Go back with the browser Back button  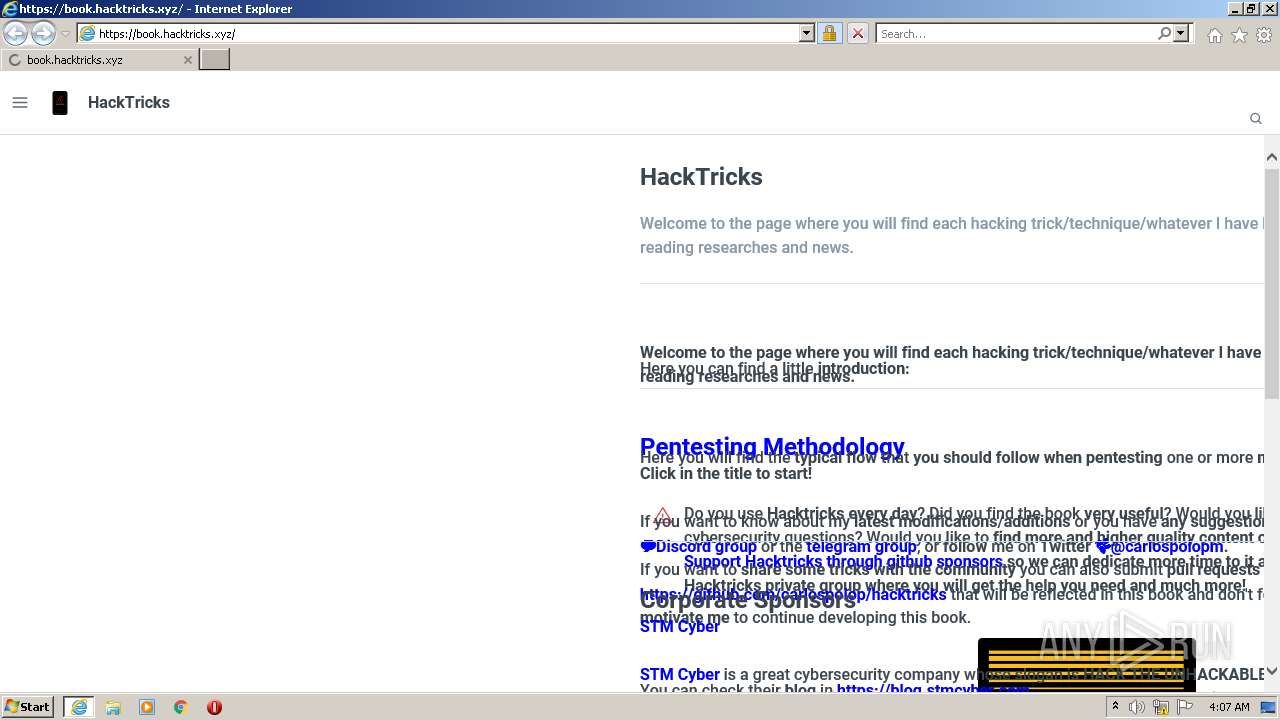point(15,34)
